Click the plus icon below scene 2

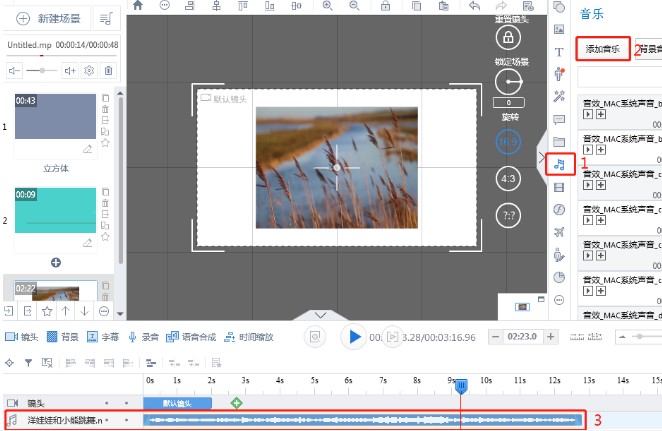56,262
